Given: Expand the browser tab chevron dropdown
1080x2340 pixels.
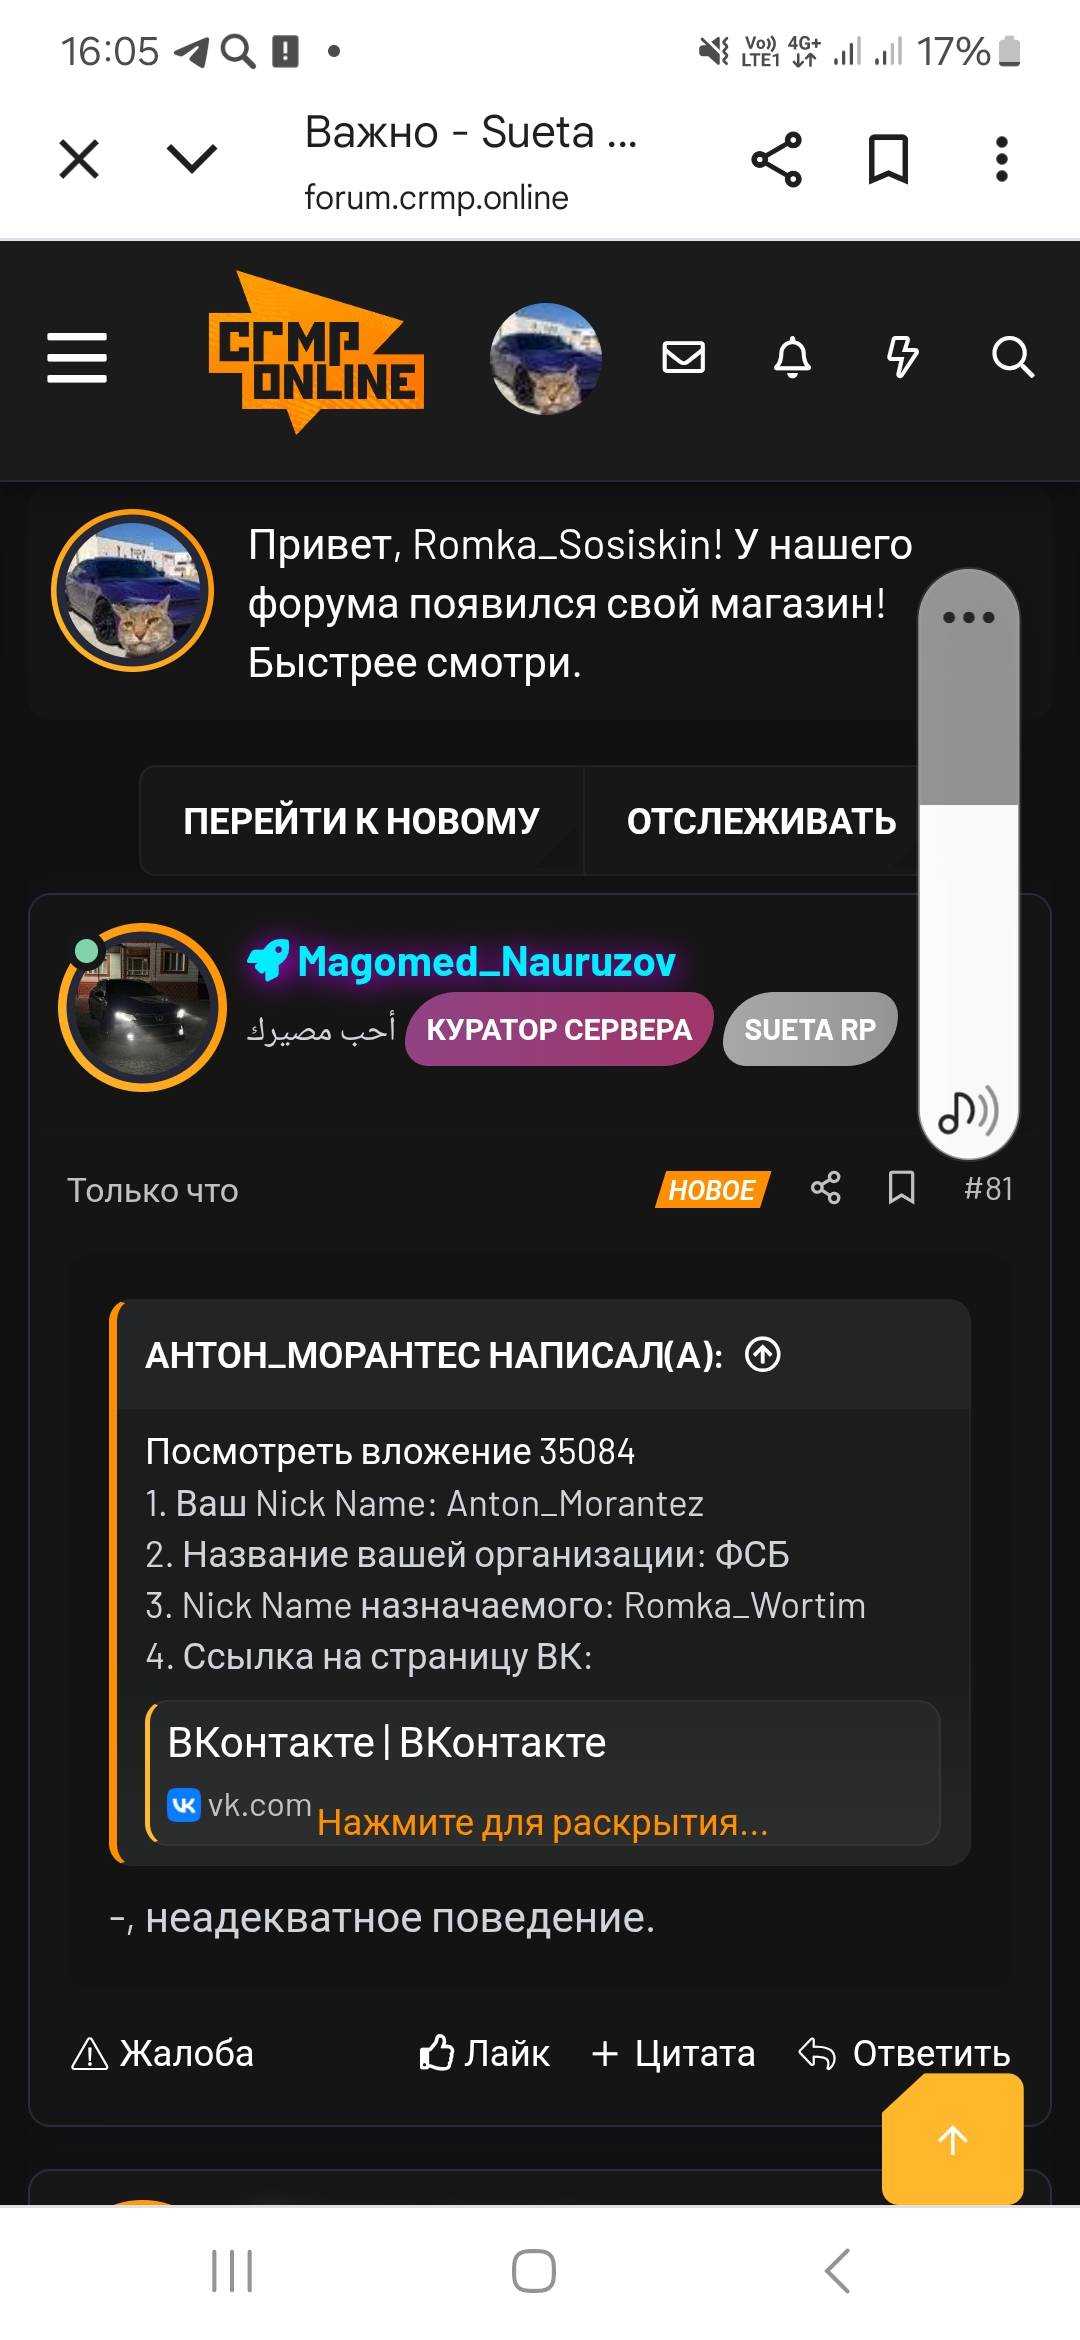Looking at the screenshot, I should [x=191, y=158].
